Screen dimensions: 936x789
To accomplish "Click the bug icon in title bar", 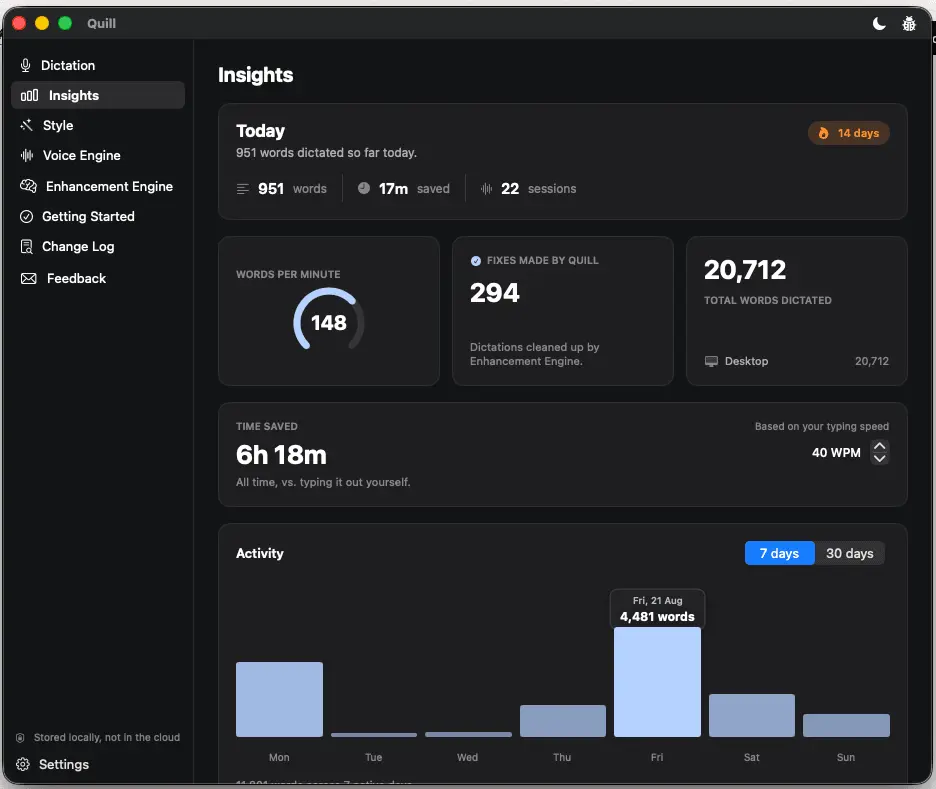I will [x=909, y=23].
